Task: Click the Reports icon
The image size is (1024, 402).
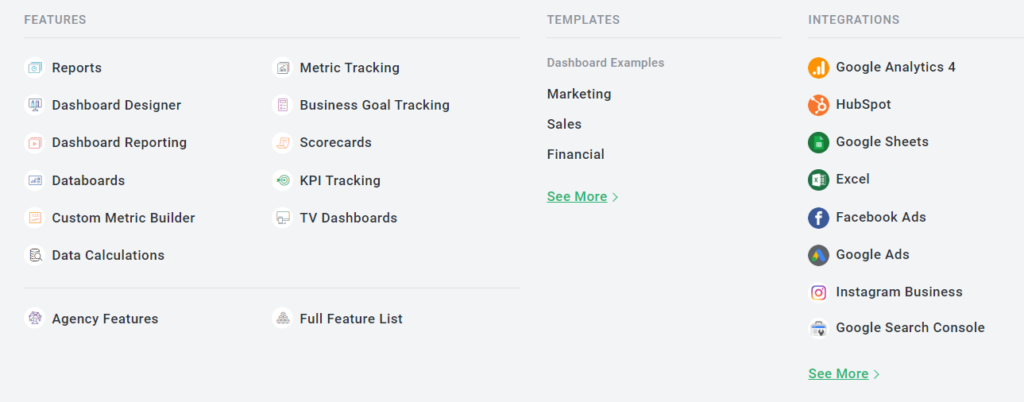Action: [35, 68]
